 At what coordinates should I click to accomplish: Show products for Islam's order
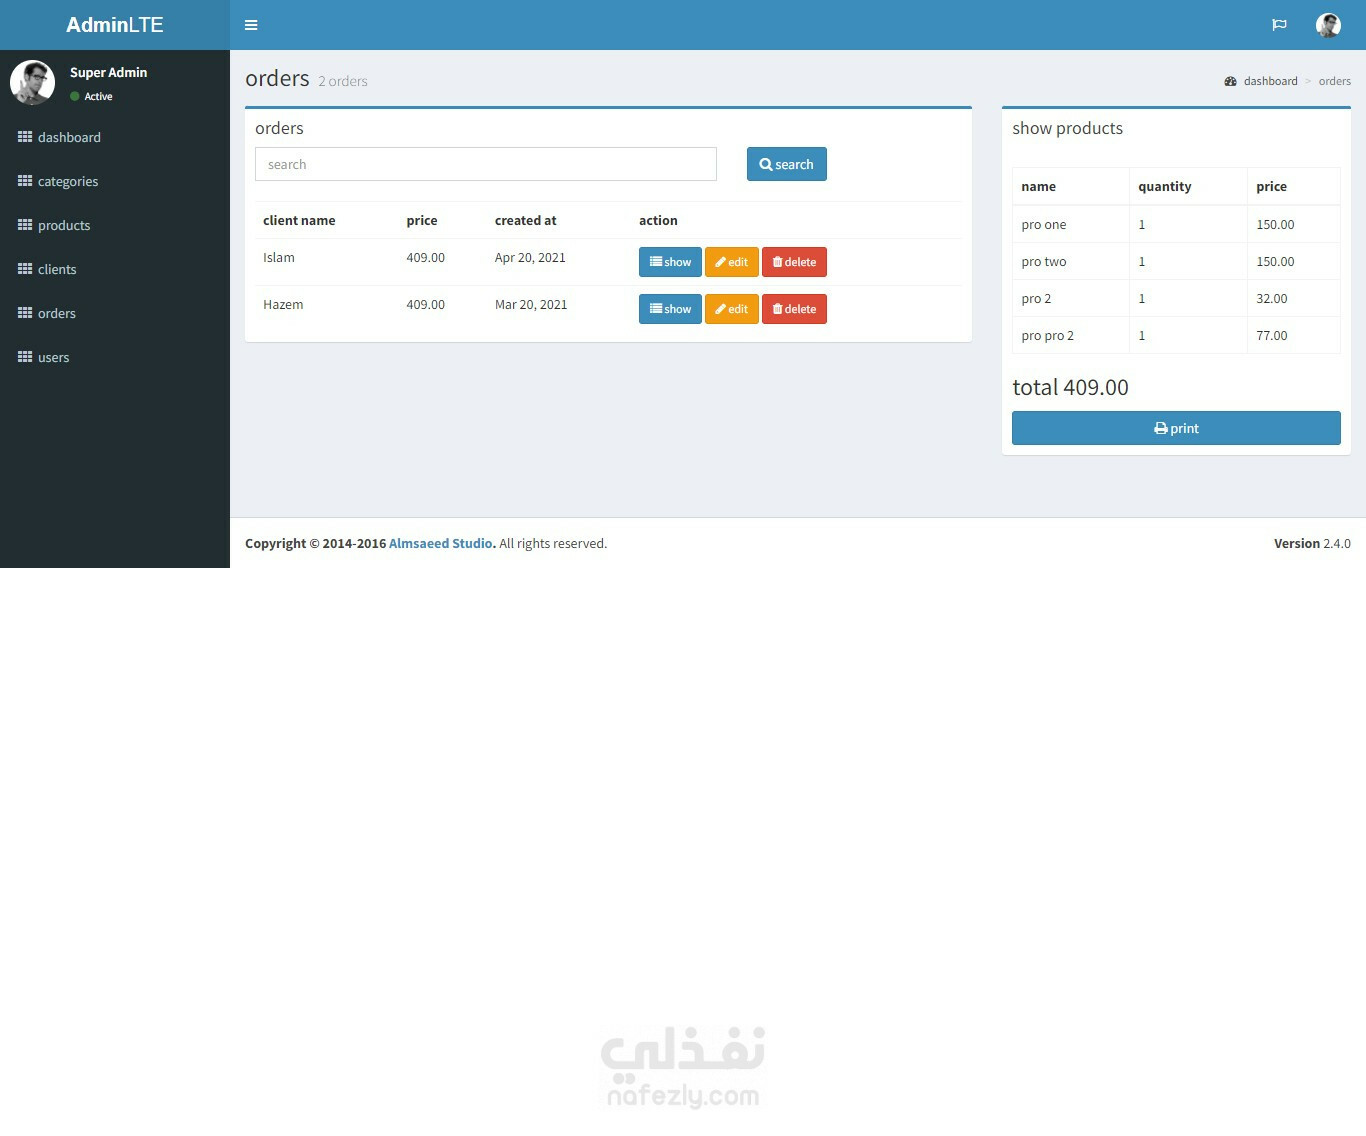click(x=670, y=262)
